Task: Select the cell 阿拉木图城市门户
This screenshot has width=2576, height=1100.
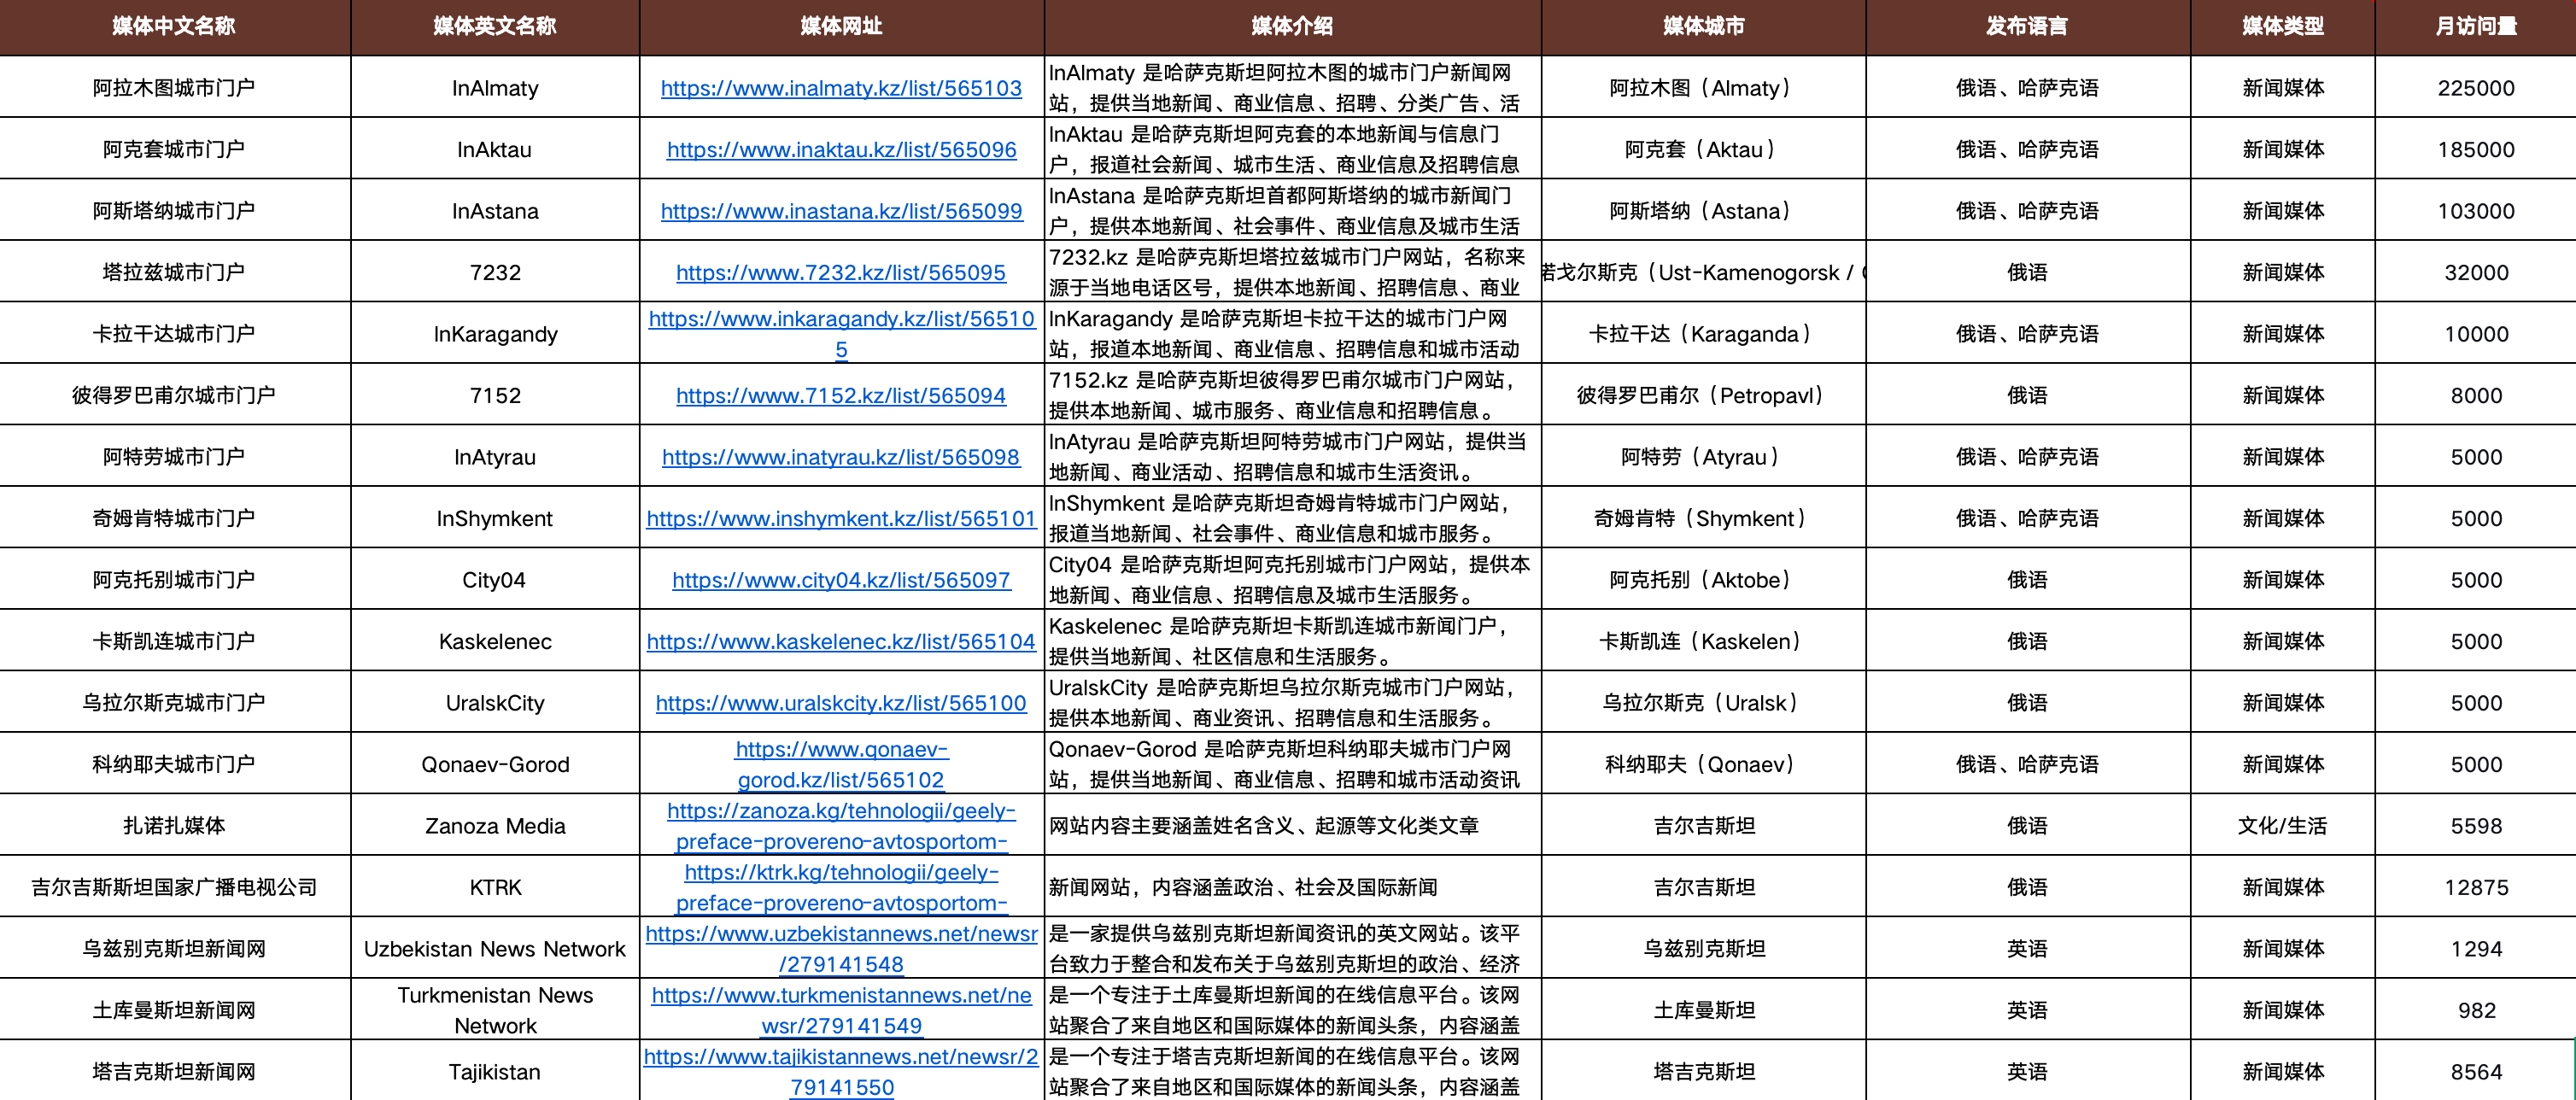Action: click(175, 88)
